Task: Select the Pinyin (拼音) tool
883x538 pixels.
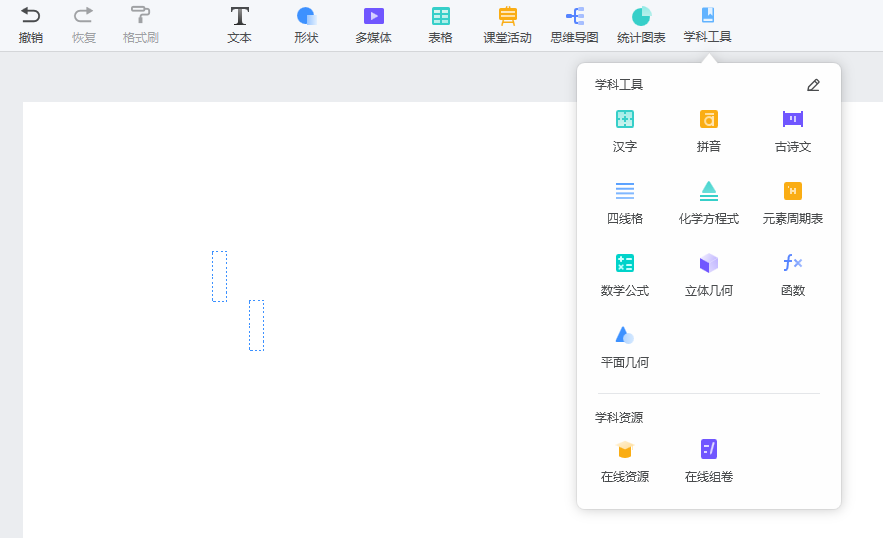Action: click(x=709, y=130)
